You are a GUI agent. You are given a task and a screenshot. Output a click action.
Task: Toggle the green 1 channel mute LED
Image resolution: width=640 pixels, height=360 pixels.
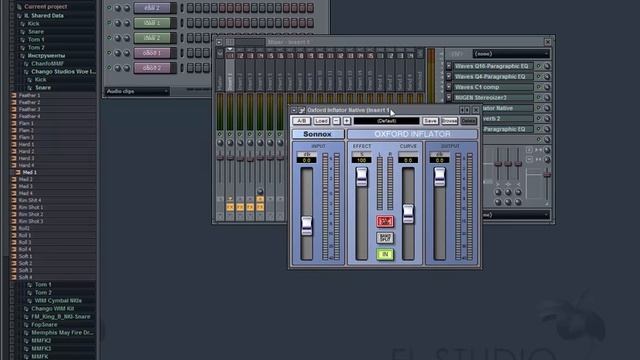(109, 23)
